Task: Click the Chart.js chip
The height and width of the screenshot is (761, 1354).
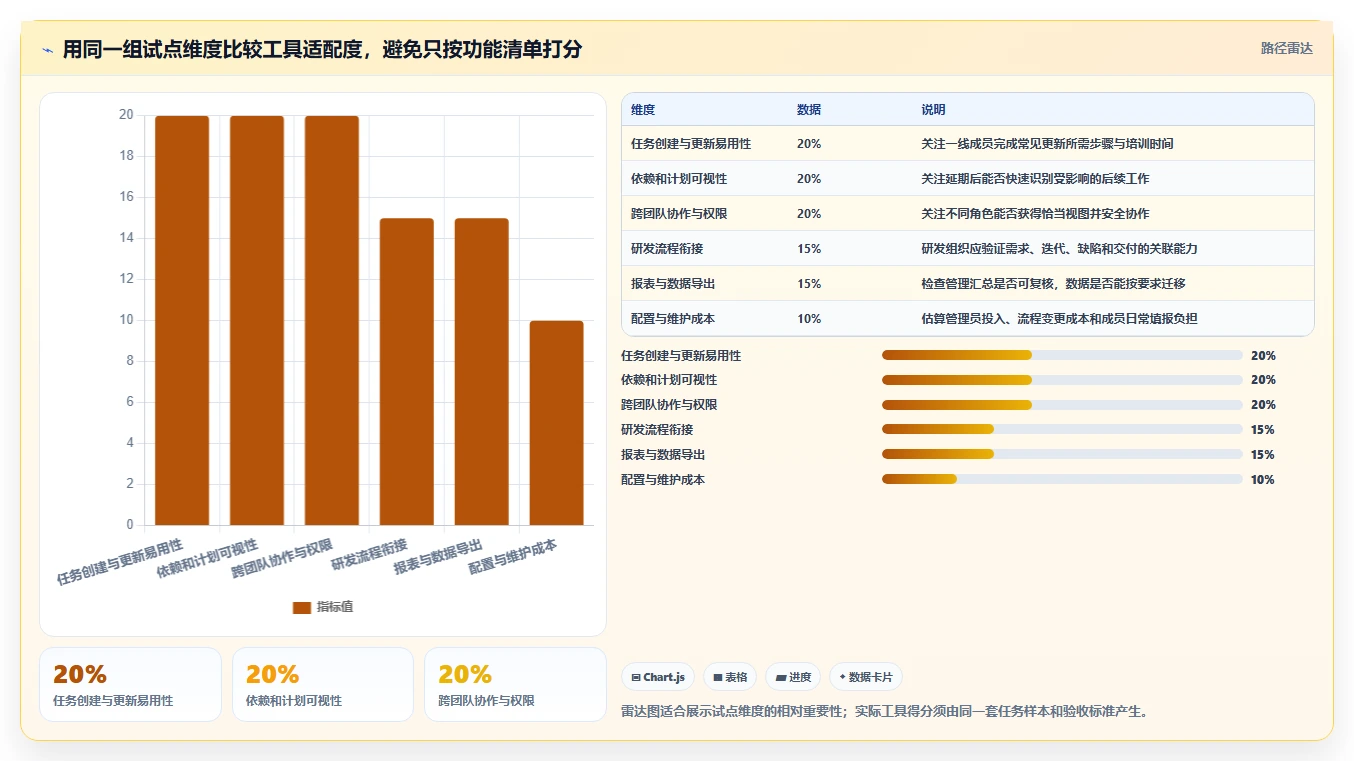Action: pos(658,677)
